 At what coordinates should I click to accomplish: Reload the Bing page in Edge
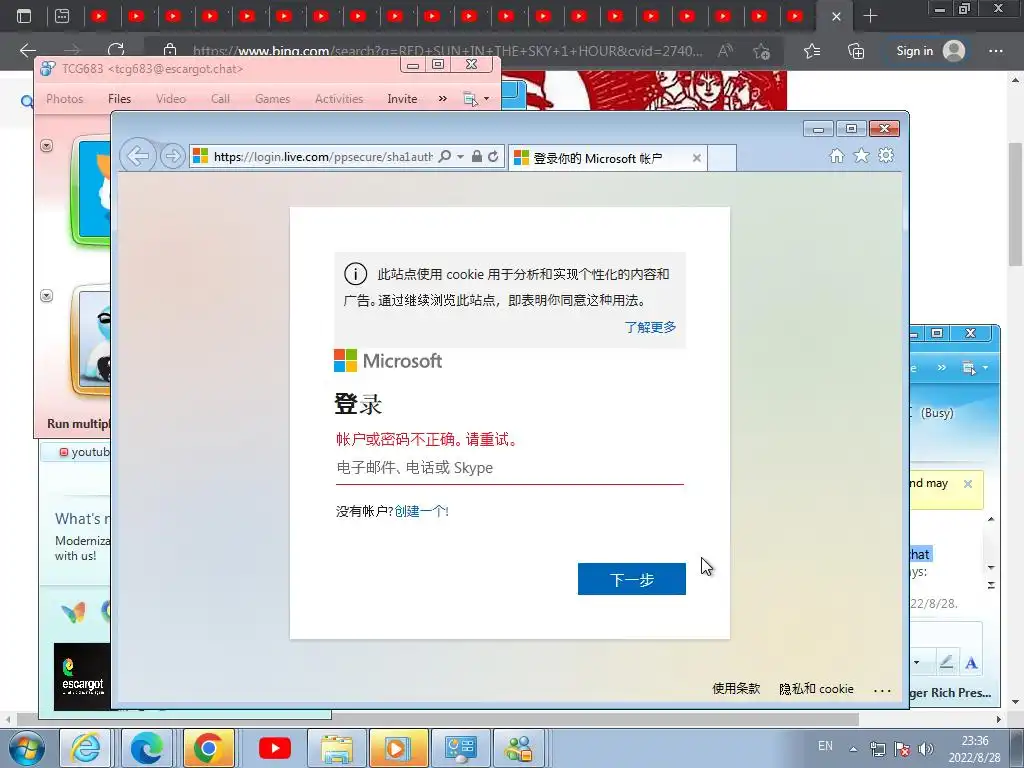tap(116, 50)
